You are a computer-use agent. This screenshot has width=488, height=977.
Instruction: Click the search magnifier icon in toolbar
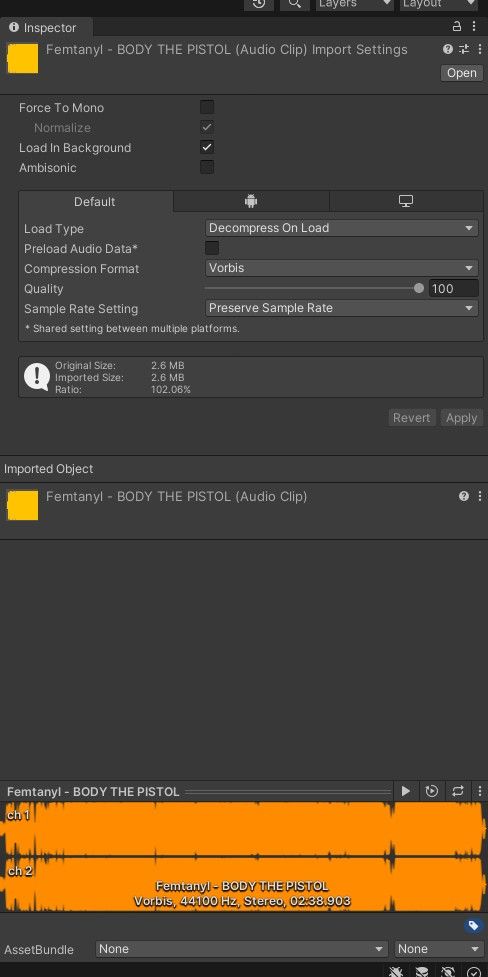295,4
